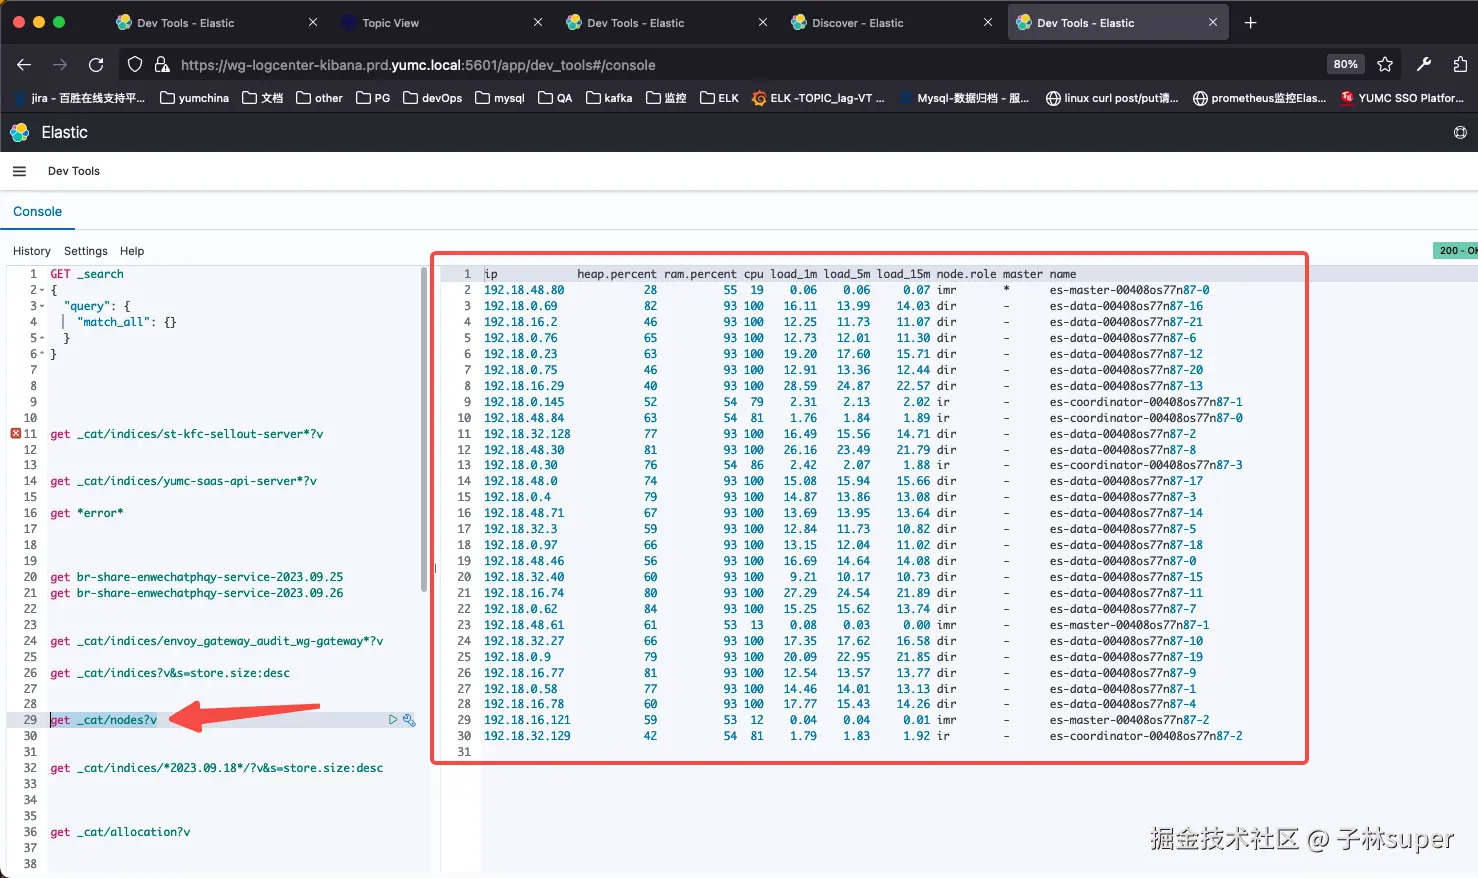Open the Kibana hamburger navigation menu

[x=19, y=171]
